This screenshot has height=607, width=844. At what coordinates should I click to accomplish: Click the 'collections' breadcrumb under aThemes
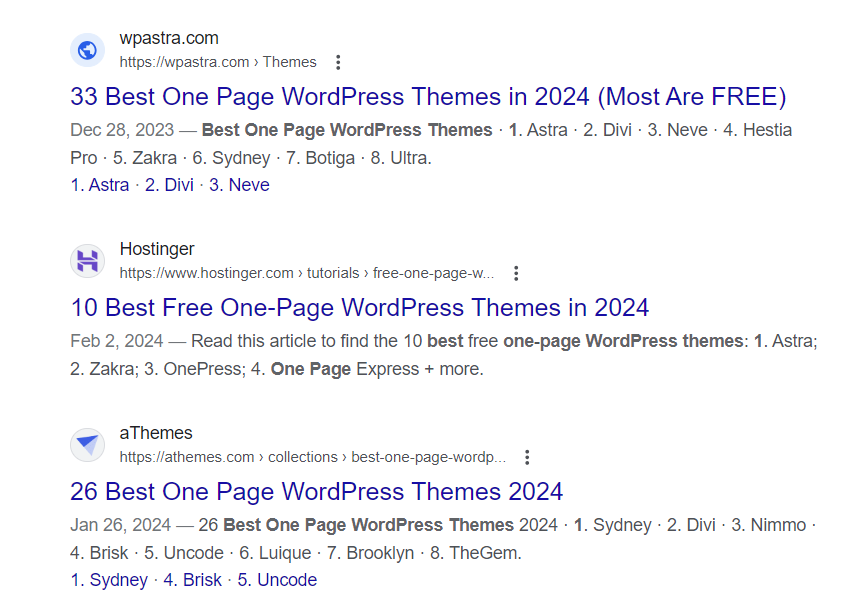pyautogui.click(x=302, y=456)
